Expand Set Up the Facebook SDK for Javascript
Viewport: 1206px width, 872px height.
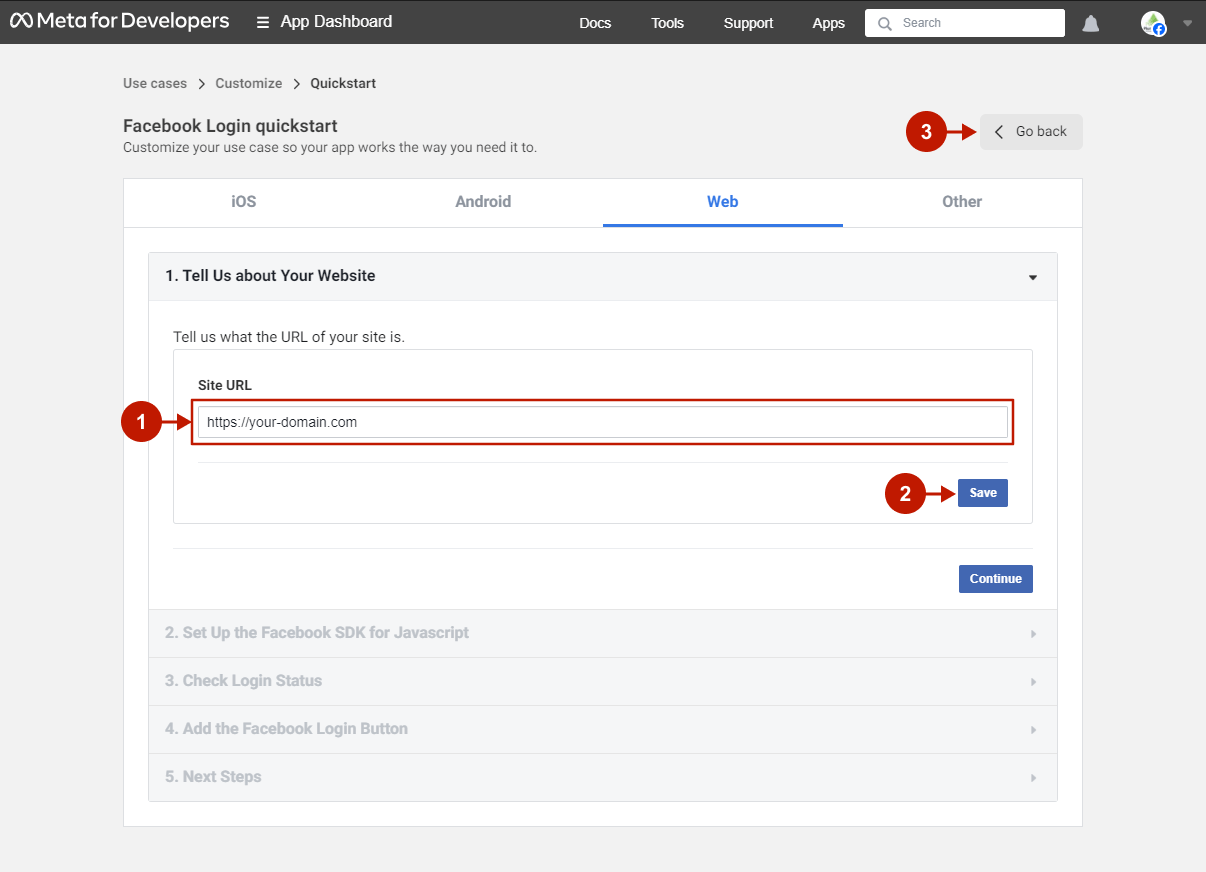pyautogui.click(x=603, y=633)
